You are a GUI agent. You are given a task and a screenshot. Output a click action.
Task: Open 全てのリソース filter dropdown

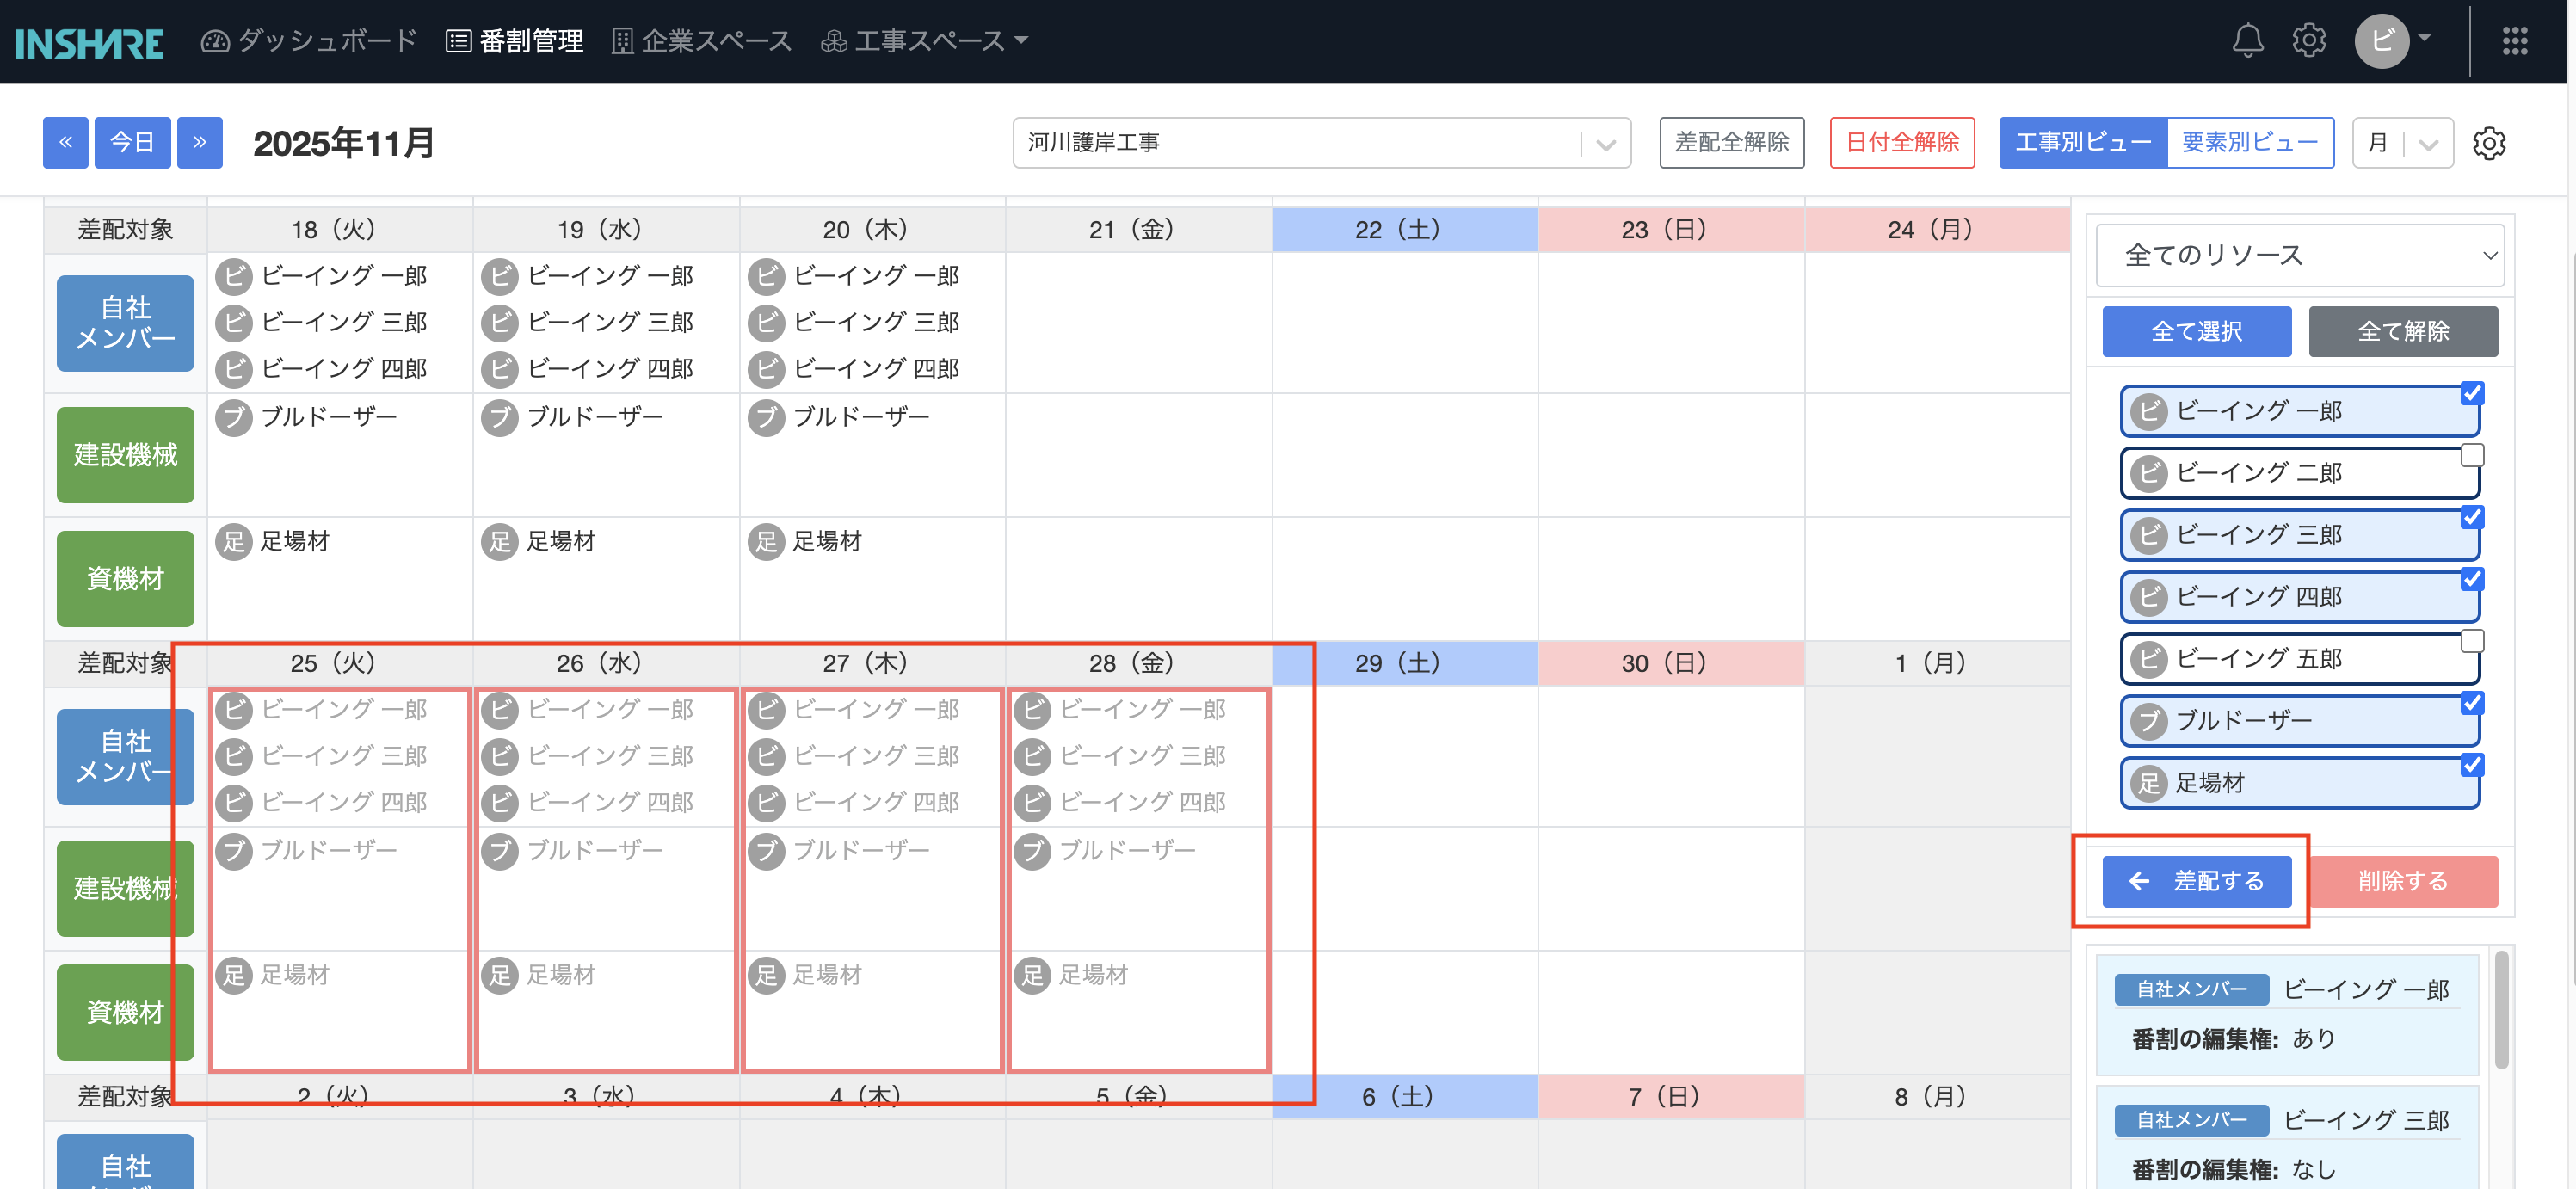[x=2299, y=256]
